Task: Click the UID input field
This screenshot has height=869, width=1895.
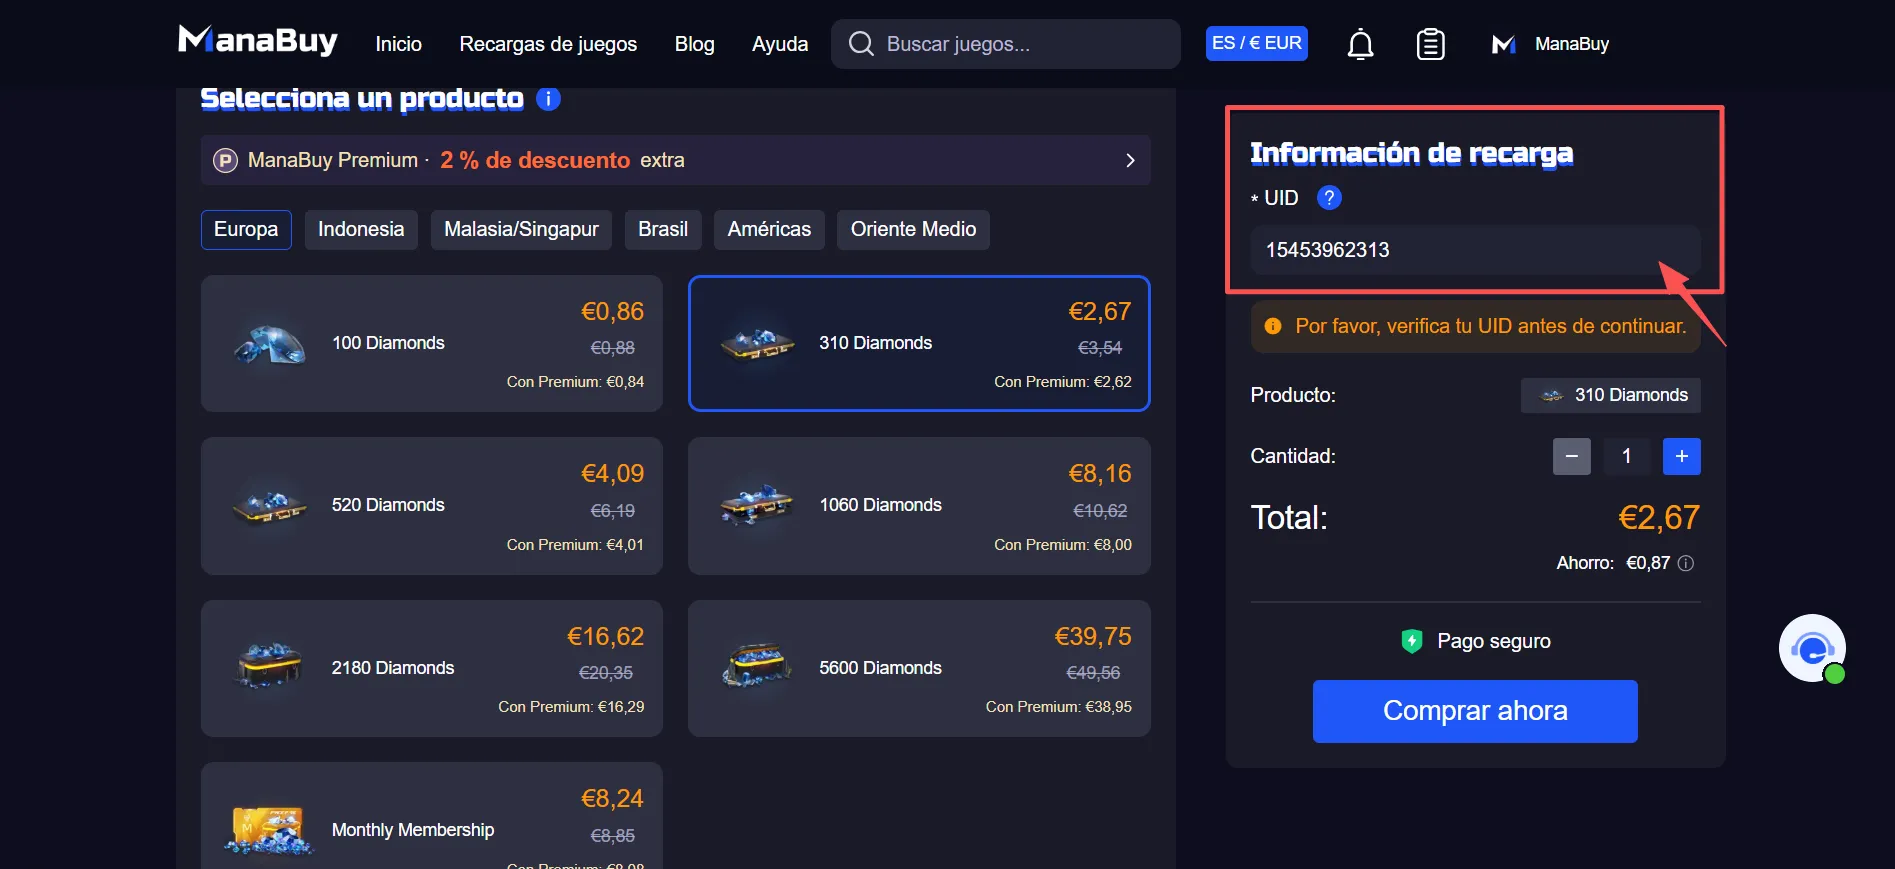Action: (1475, 250)
